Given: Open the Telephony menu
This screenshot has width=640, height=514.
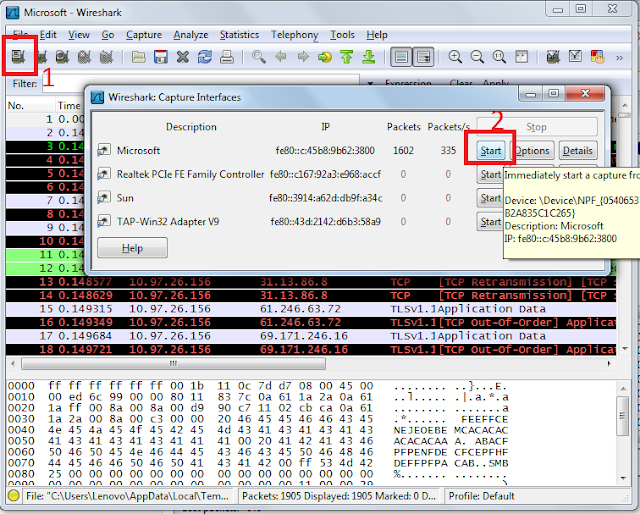Looking at the screenshot, I should [294, 35].
